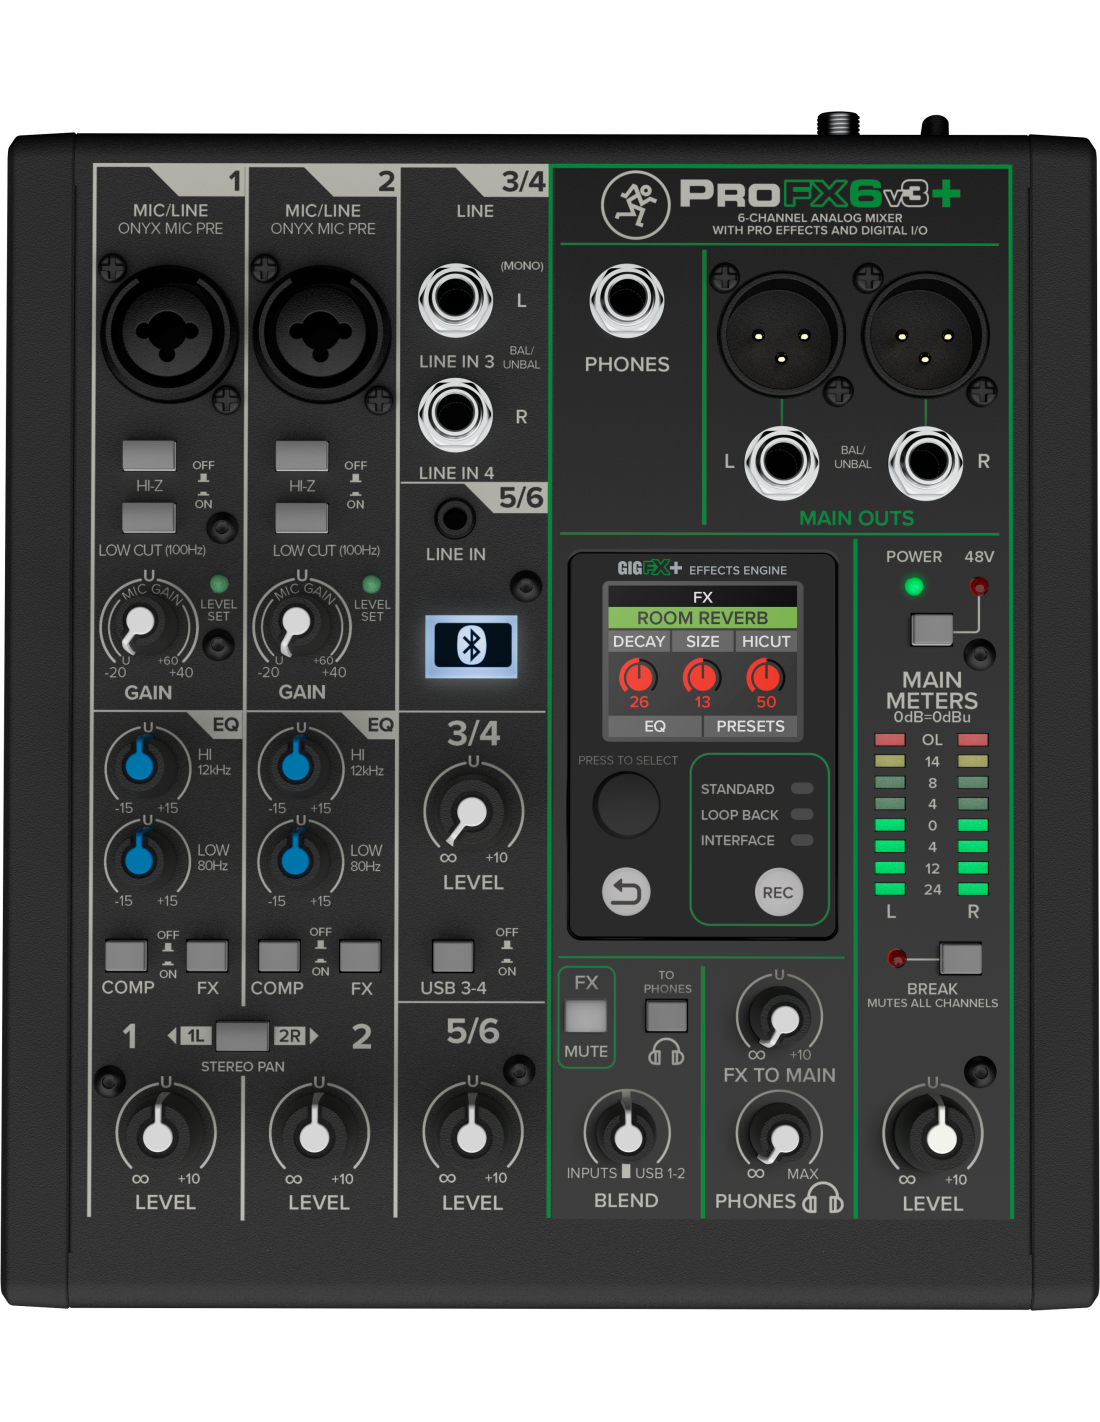The image size is (1100, 1422).
Task: Click the red BREAK indicator LED
Action: pos(897,958)
